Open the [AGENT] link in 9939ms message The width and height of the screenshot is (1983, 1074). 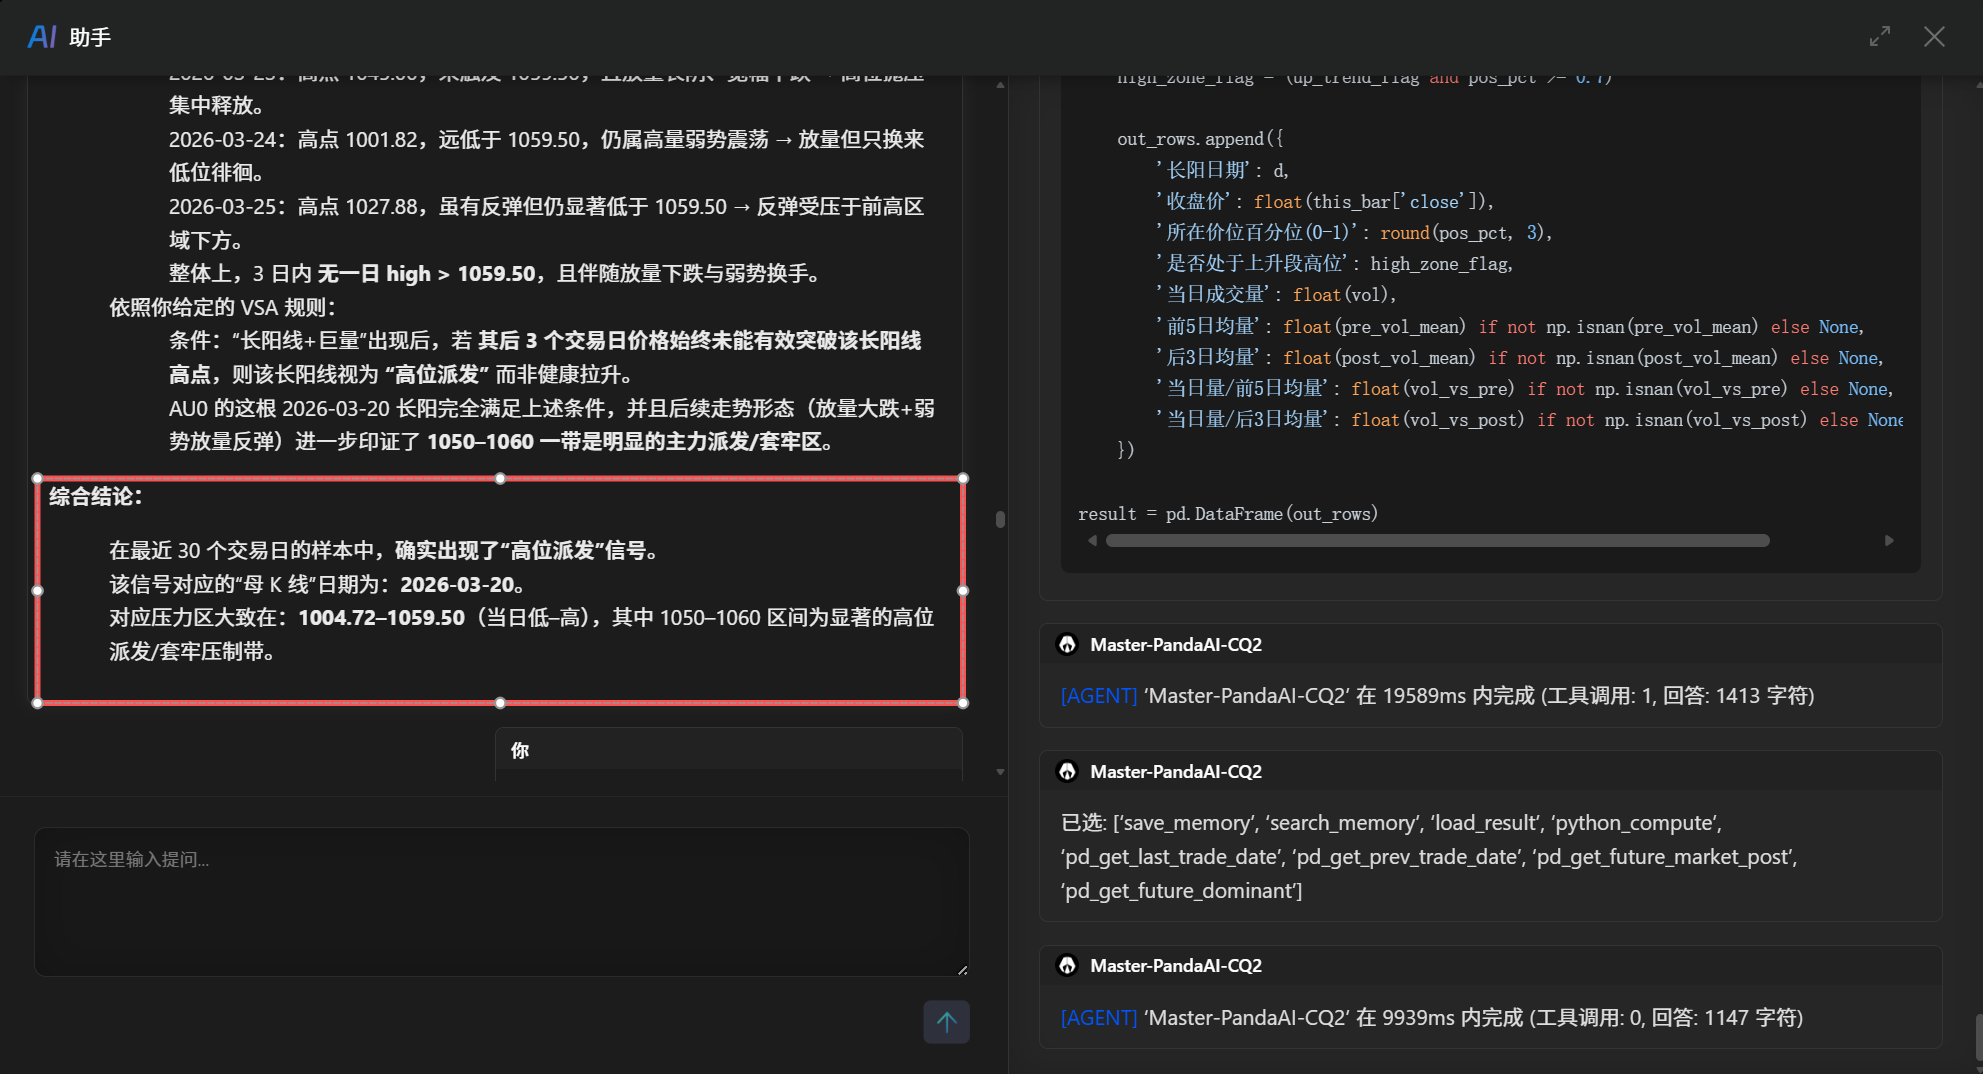click(1098, 1017)
